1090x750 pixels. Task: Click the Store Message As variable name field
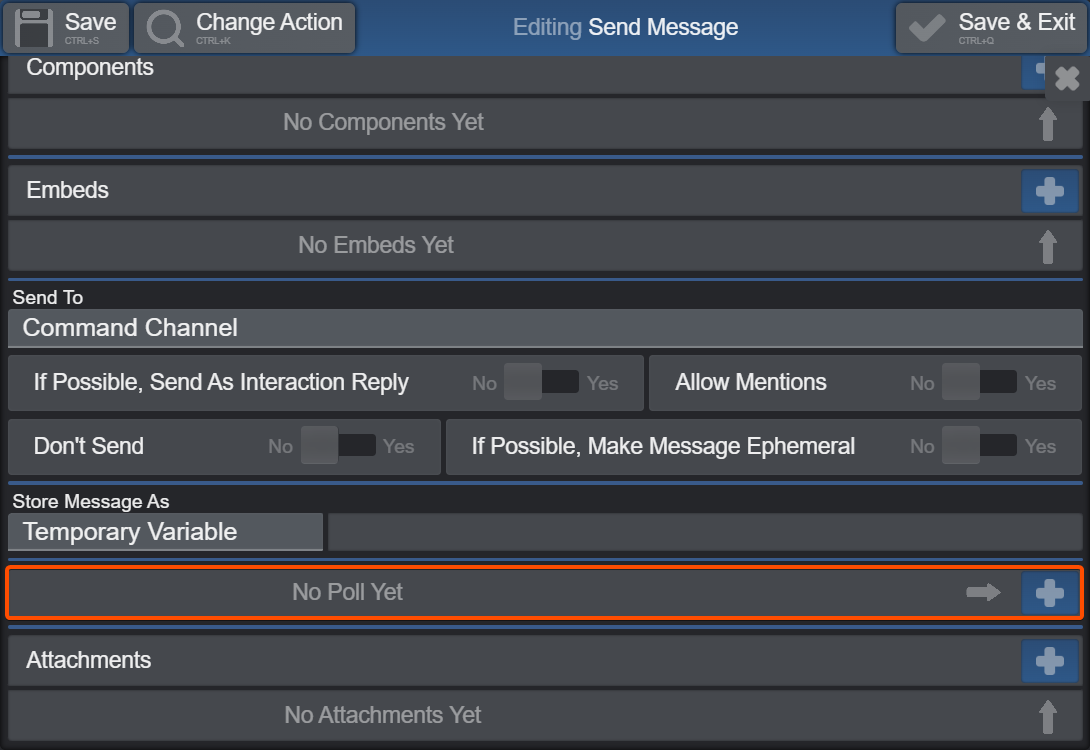tap(705, 532)
